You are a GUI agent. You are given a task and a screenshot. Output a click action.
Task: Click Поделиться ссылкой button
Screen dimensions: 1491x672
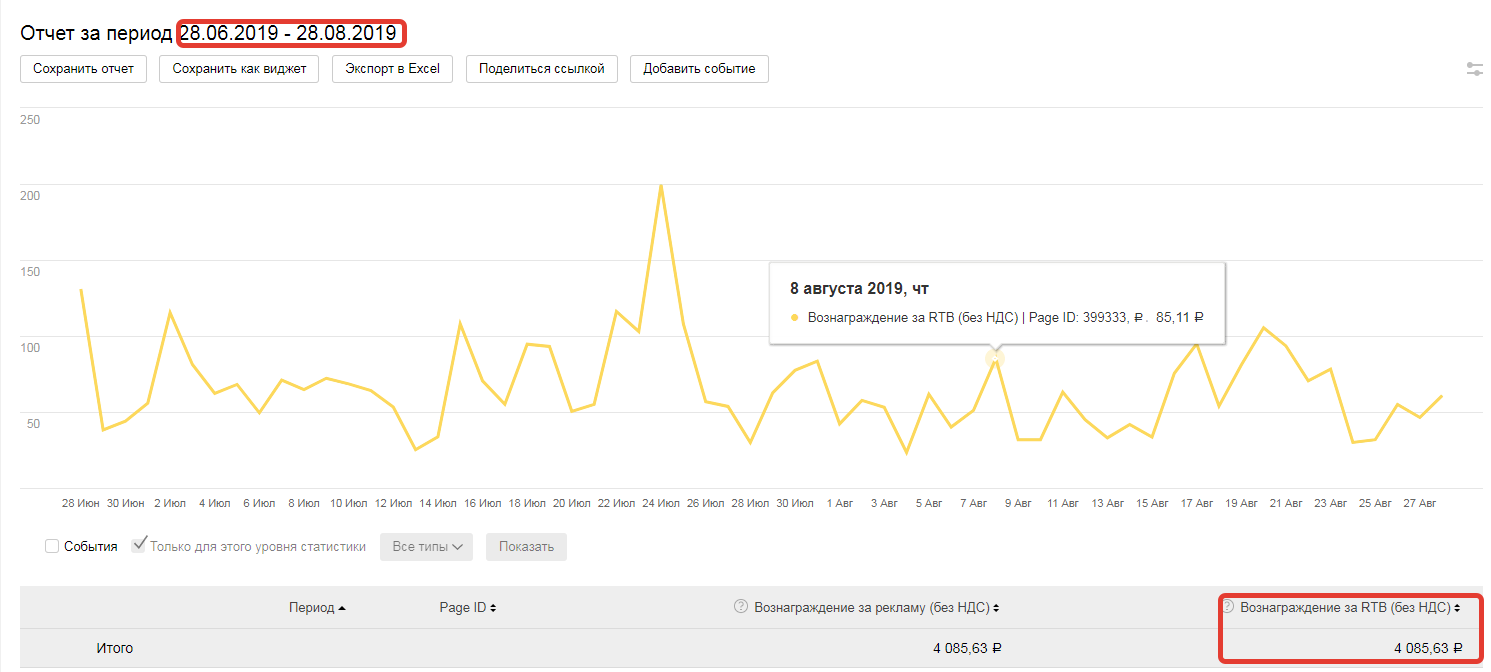click(x=541, y=69)
